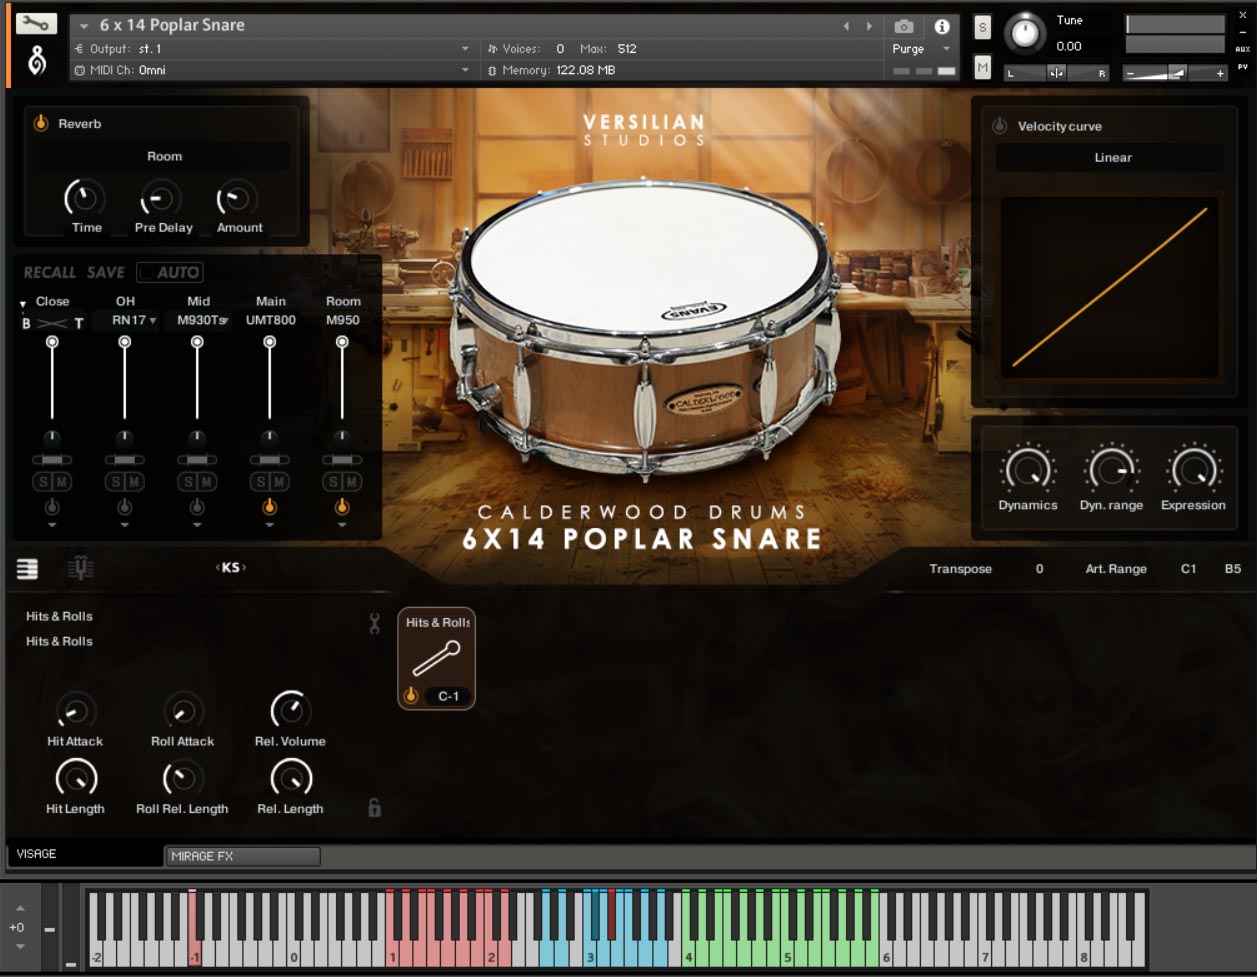
Task: Go to the previous instrument arrow
Action: click(846, 26)
